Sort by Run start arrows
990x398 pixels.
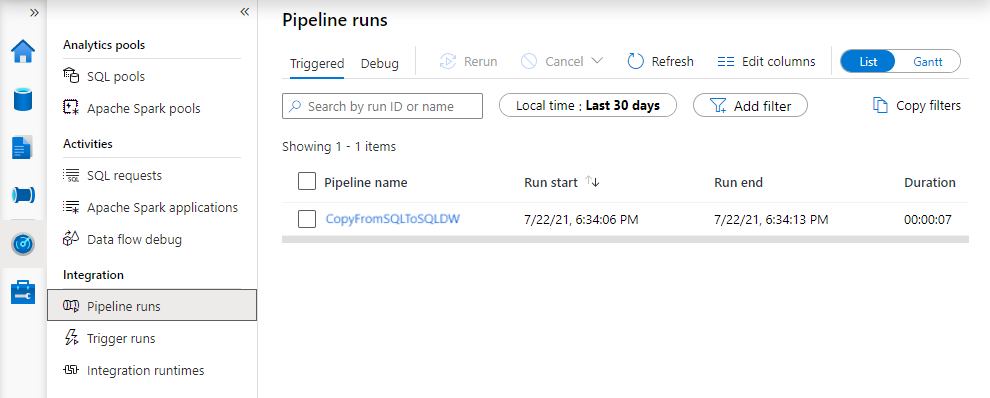point(592,182)
